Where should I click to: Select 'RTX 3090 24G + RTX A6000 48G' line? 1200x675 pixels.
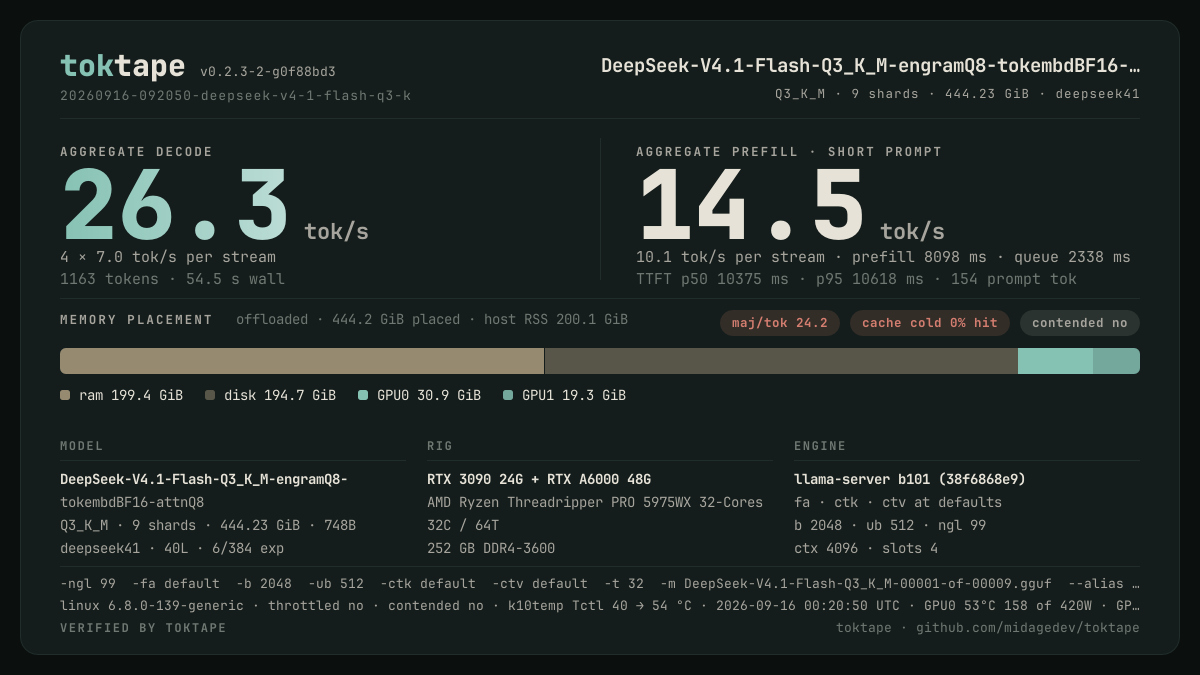pos(539,479)
